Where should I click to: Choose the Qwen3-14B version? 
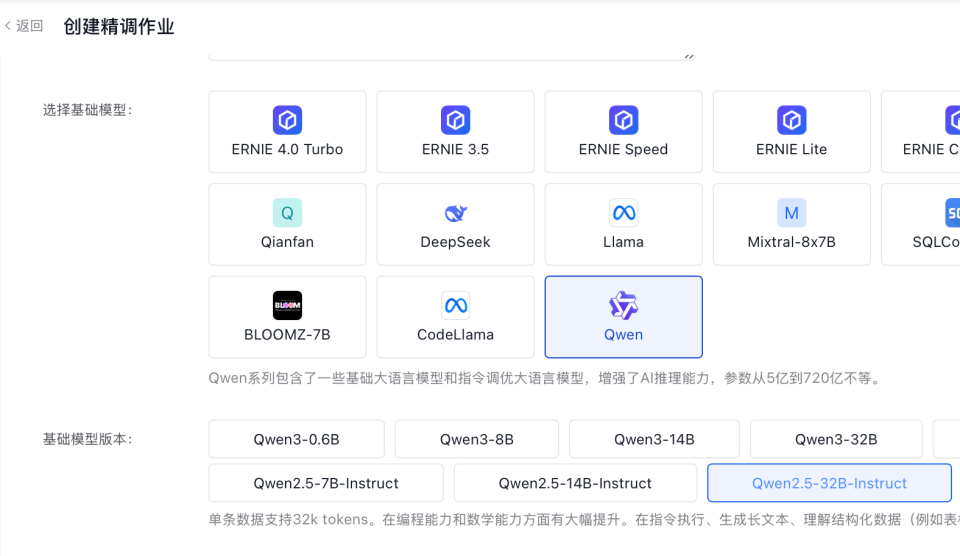point(654,439)
